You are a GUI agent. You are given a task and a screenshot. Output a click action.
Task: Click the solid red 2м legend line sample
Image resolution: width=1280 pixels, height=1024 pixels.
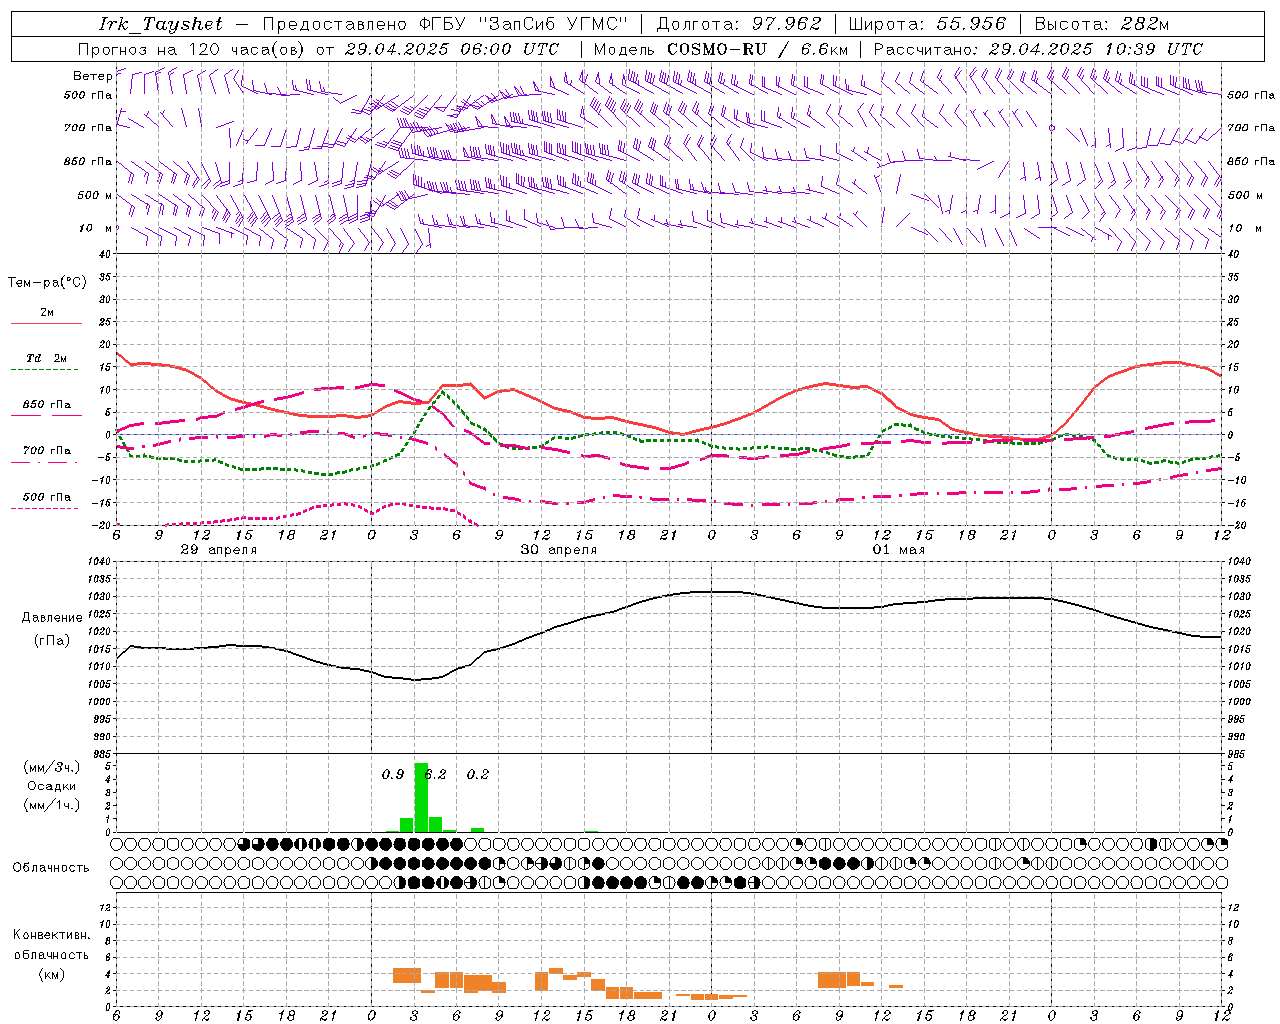click(46, 324)
